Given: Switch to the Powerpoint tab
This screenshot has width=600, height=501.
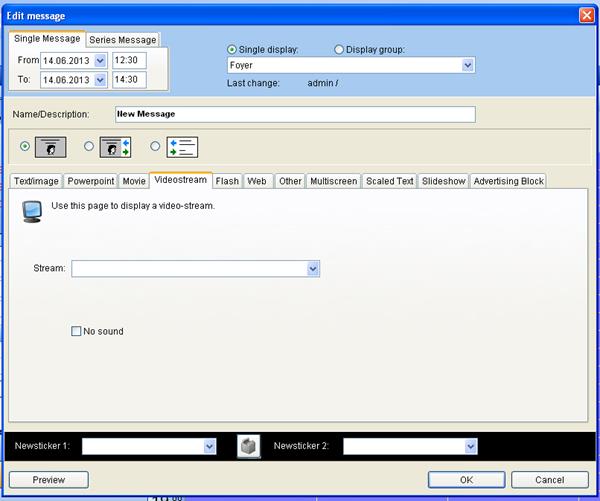Looking at the screenshot, I should [92, 181].
